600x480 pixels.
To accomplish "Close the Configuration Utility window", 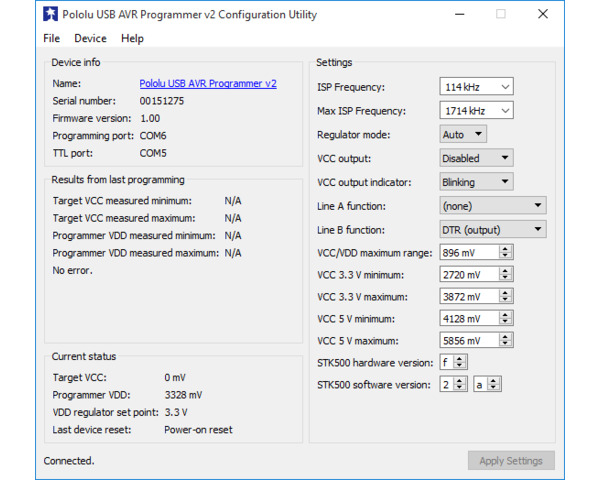I will pos(543,14).
